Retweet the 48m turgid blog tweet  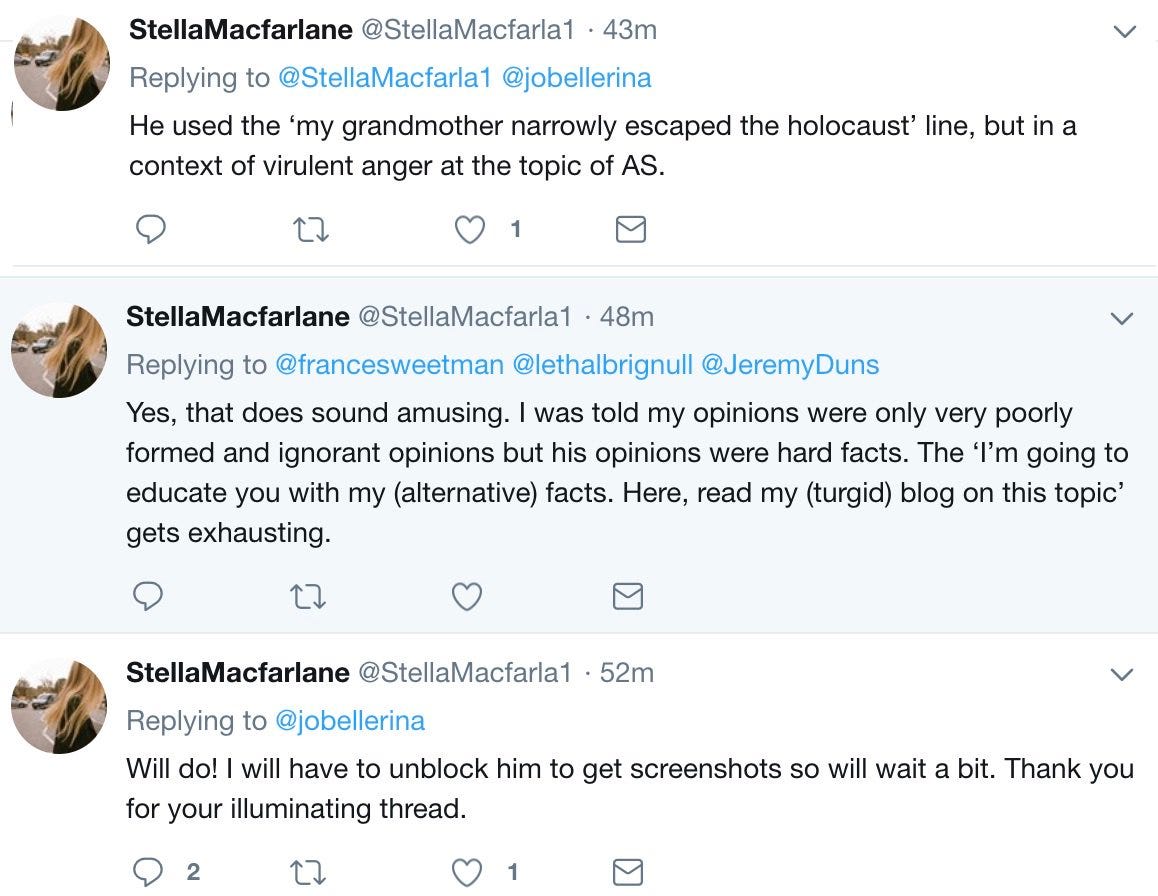pyautogui.click(x=308, y=597)
